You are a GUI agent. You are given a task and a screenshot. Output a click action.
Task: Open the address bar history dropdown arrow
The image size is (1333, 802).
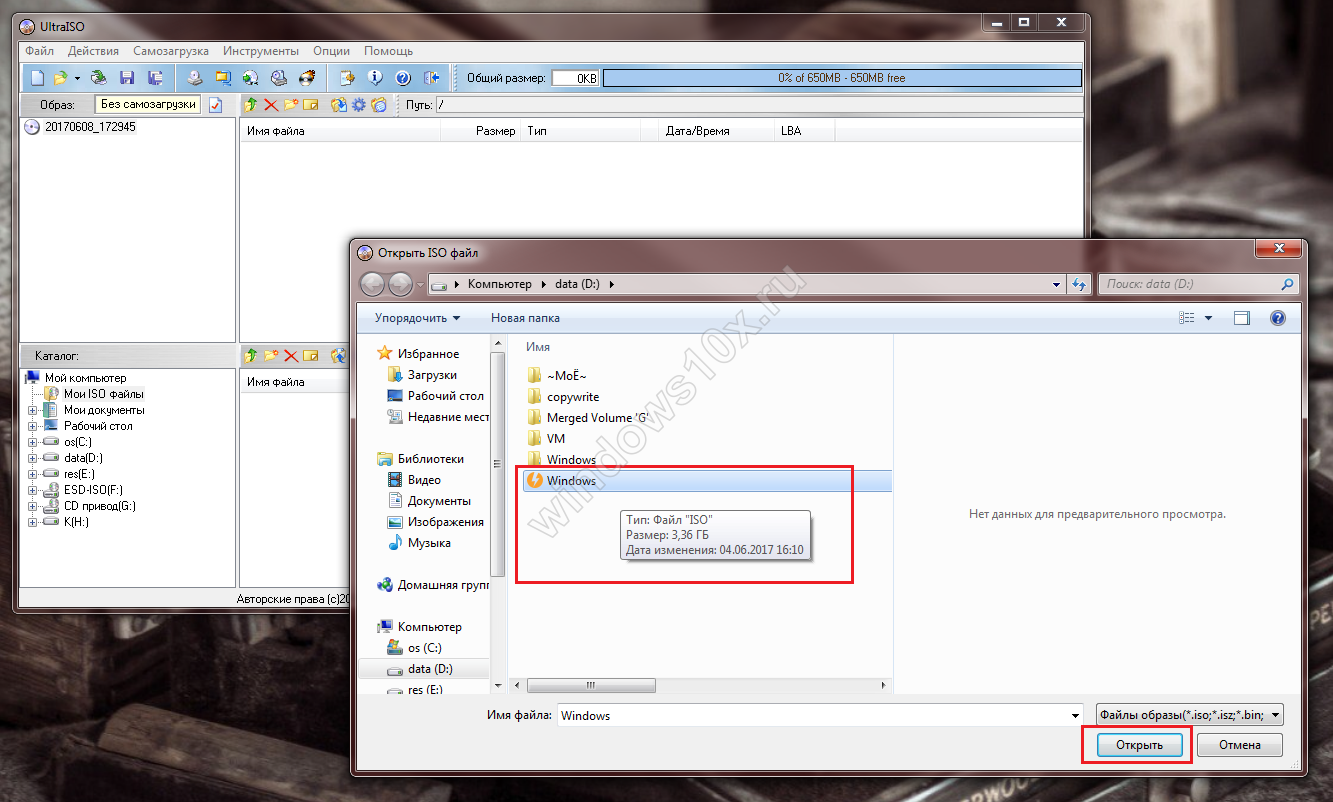(x=1057, y=284)
